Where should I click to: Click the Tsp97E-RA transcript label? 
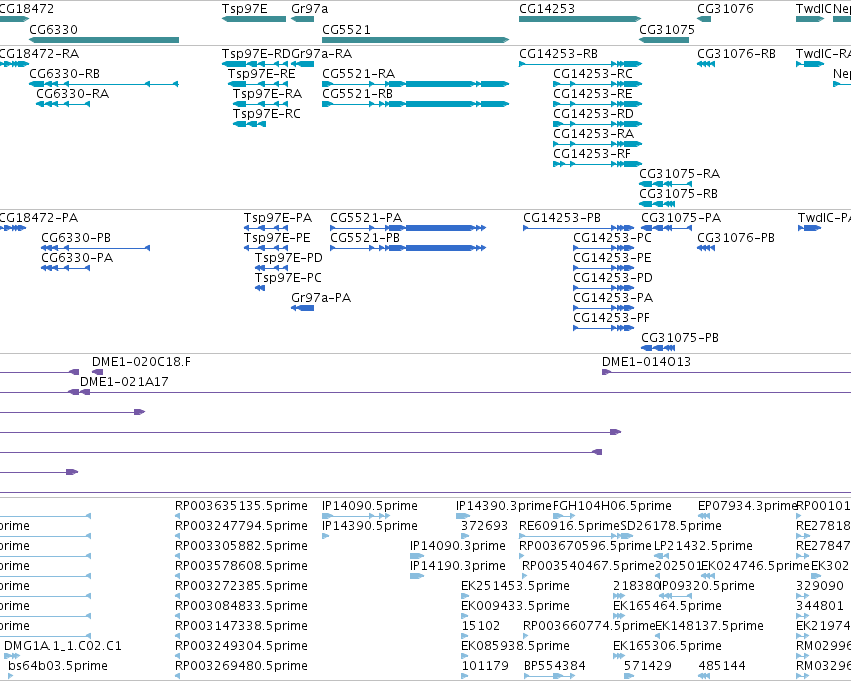coord(268,94)
